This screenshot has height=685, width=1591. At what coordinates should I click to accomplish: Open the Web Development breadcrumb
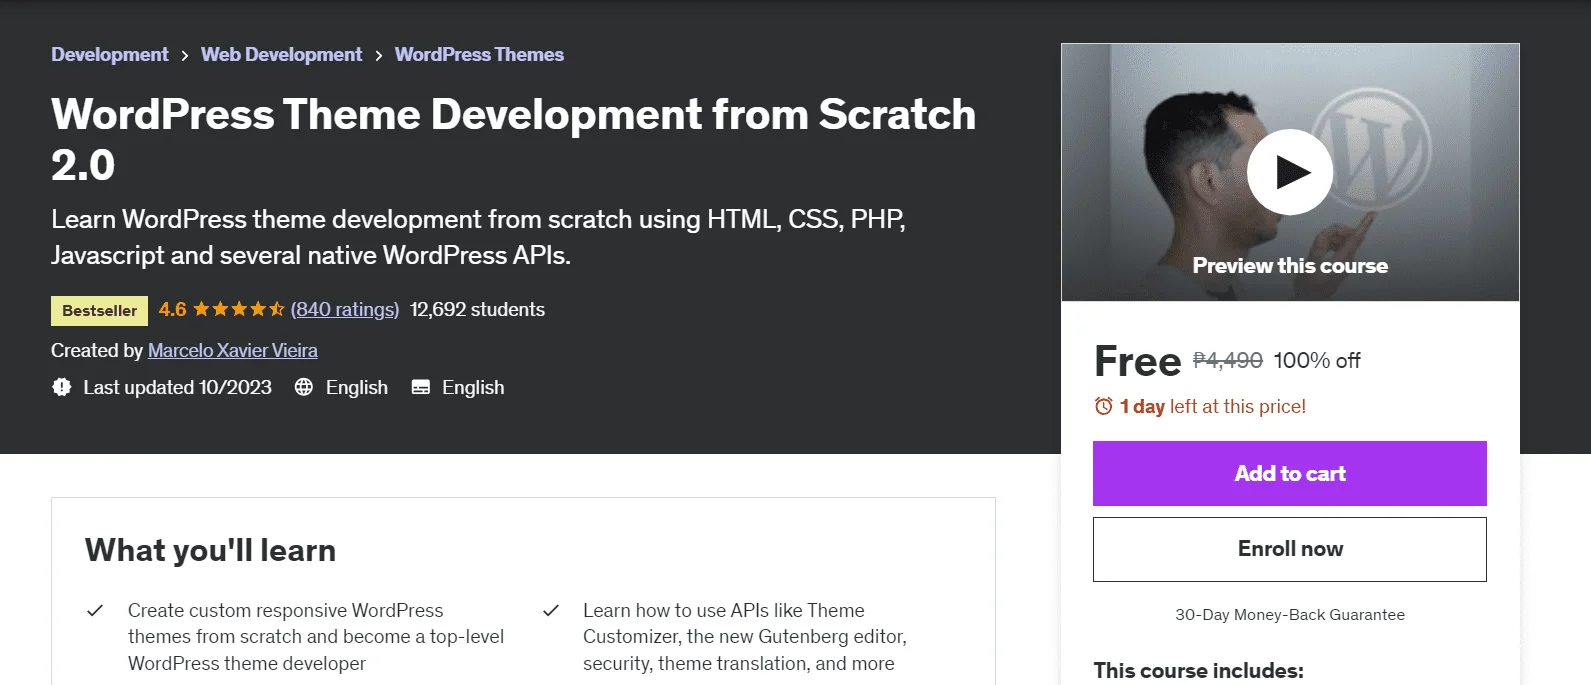coord(281,55)
